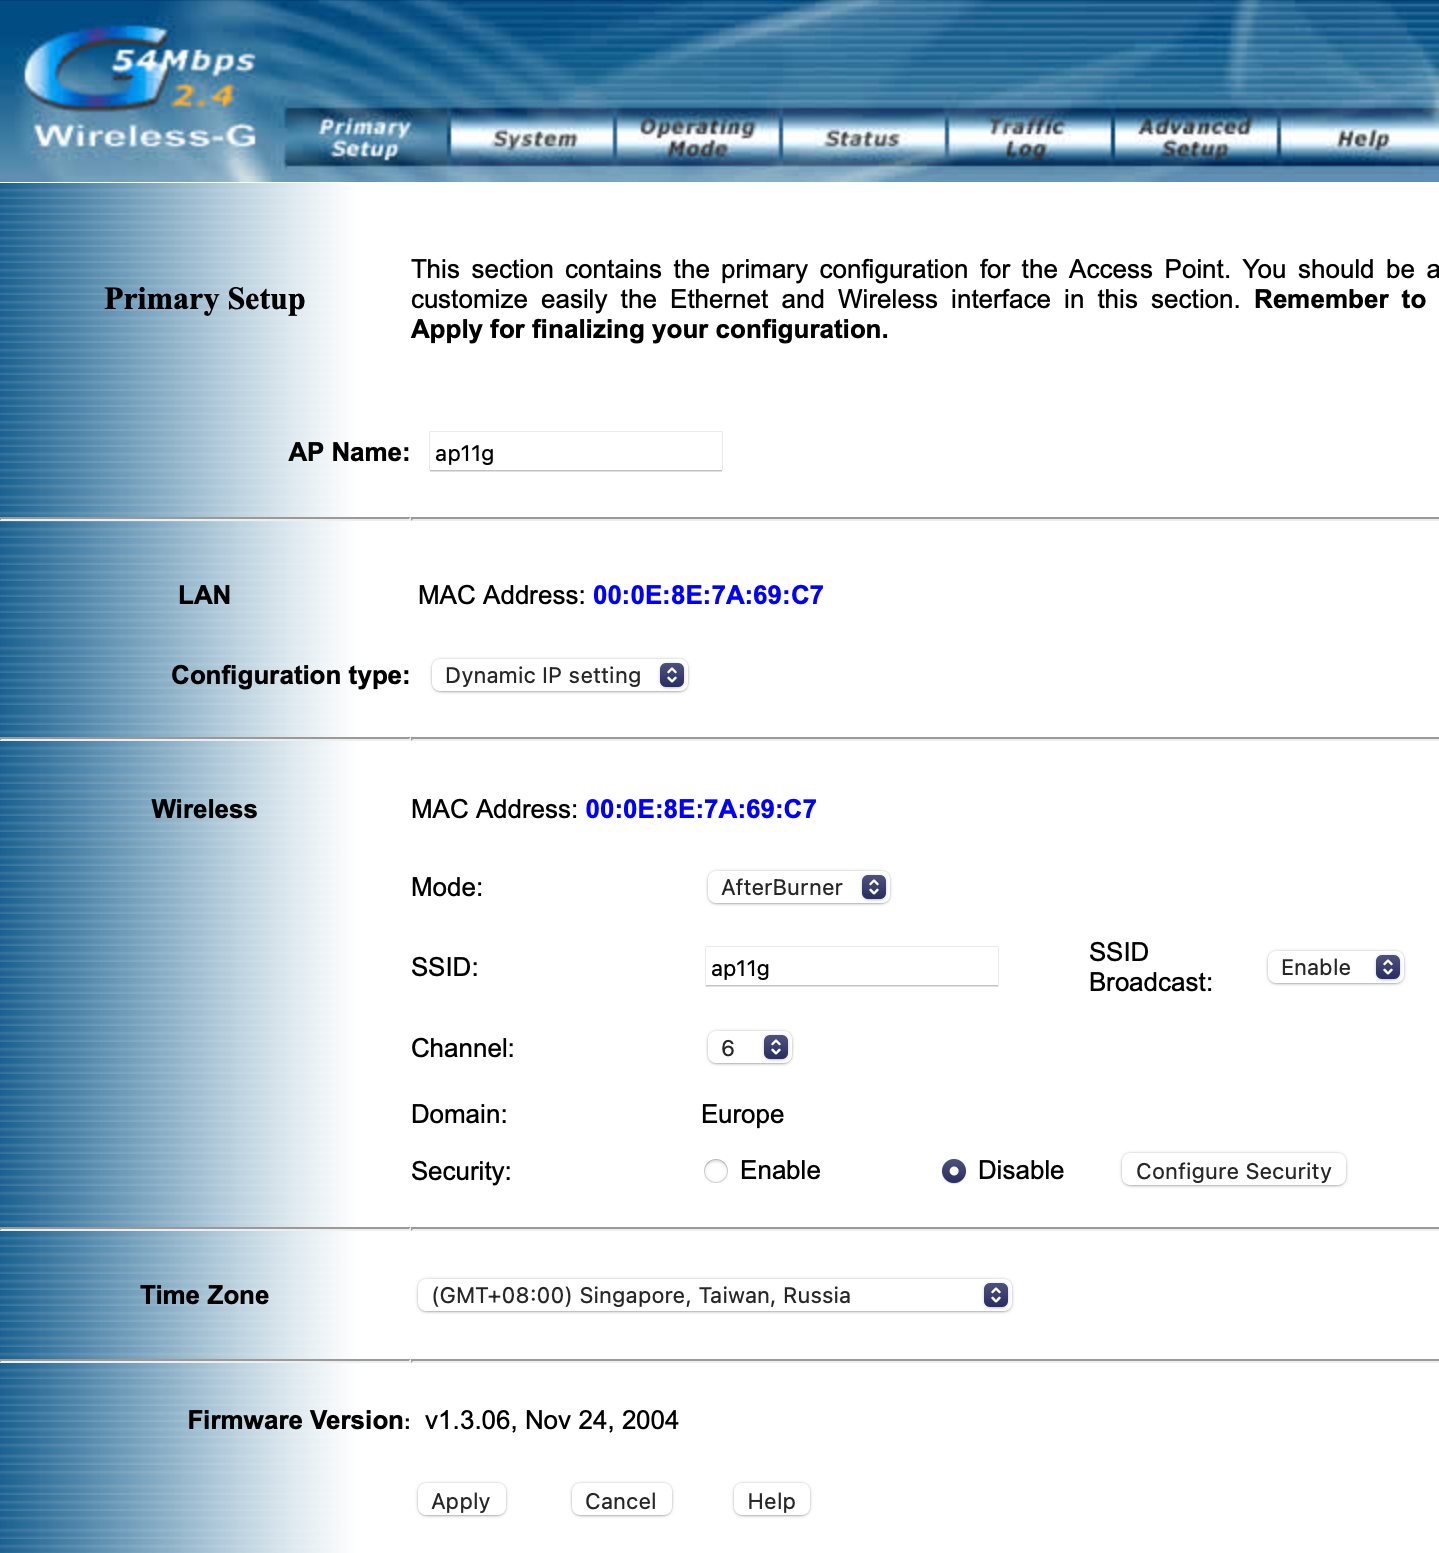Click the SSID text field
Screen dimensions: 1439x1553
point(851,967)
